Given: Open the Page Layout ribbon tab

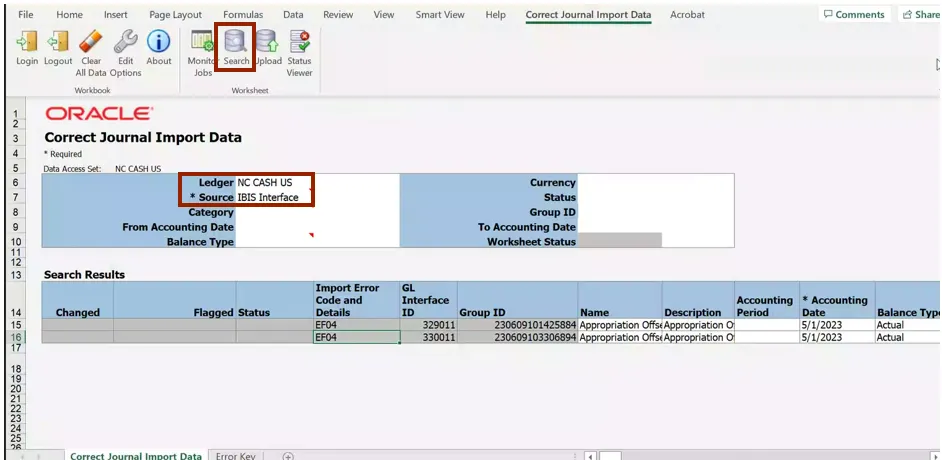Looking at the screenshot, I should point(175,15).
